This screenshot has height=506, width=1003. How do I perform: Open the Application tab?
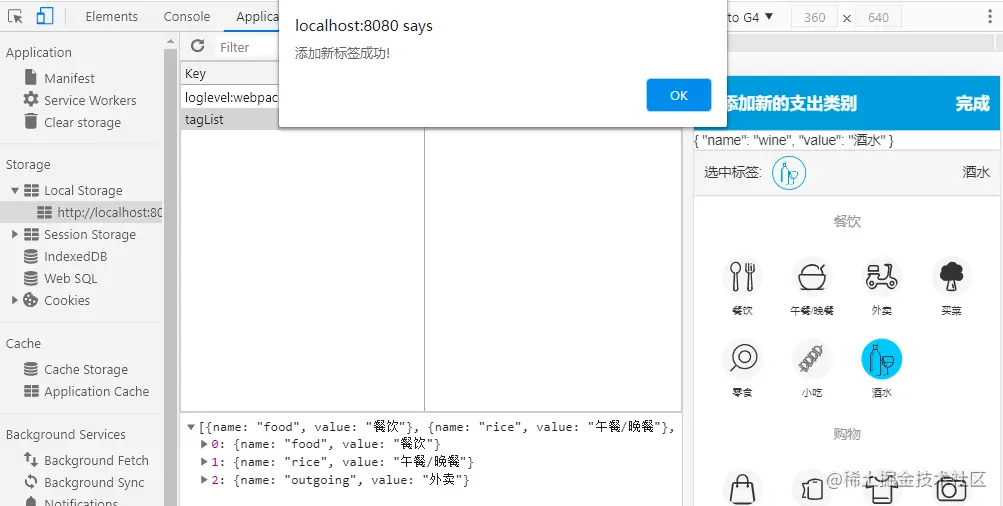(x=257, y=17)
